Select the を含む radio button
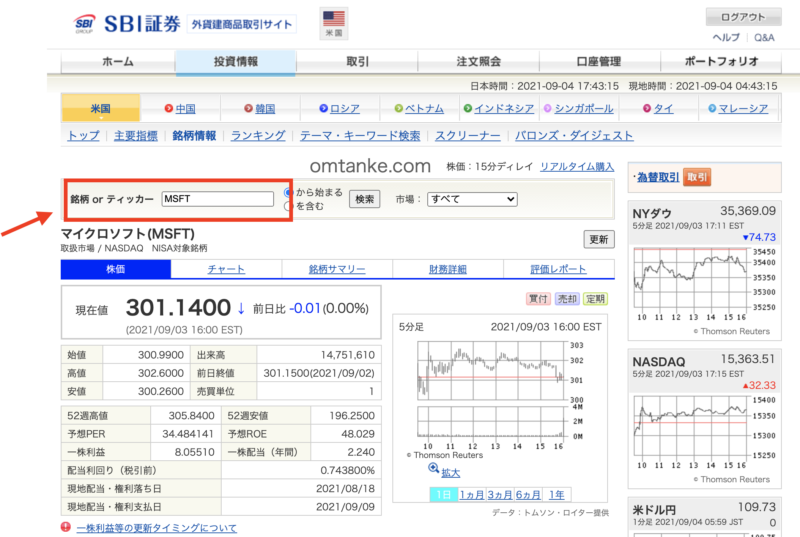Screen dimensions: 800x537 point(288,206)
